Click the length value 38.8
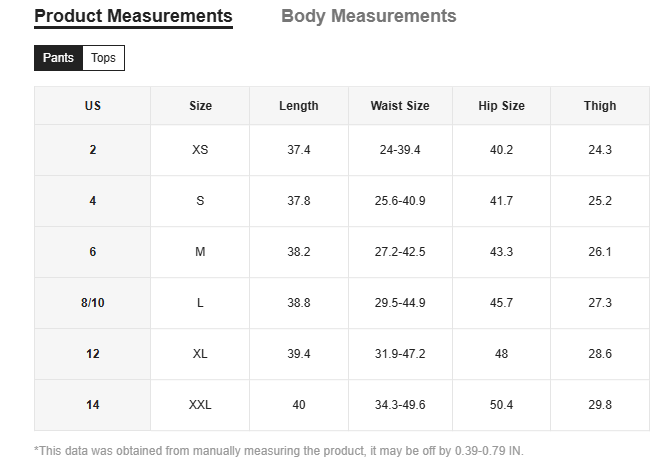Image resolution: width=663 pixels, height=471 pixels. (x=299, y=303)
